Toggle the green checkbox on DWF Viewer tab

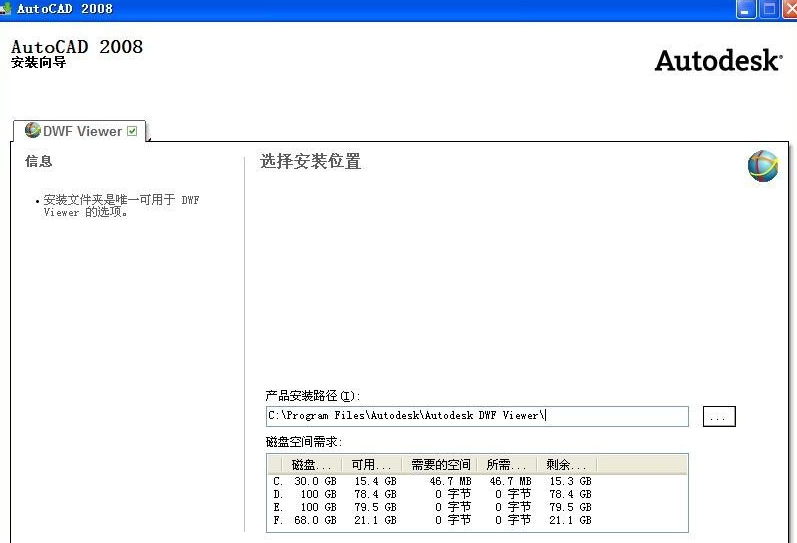[x=132, y=131]
